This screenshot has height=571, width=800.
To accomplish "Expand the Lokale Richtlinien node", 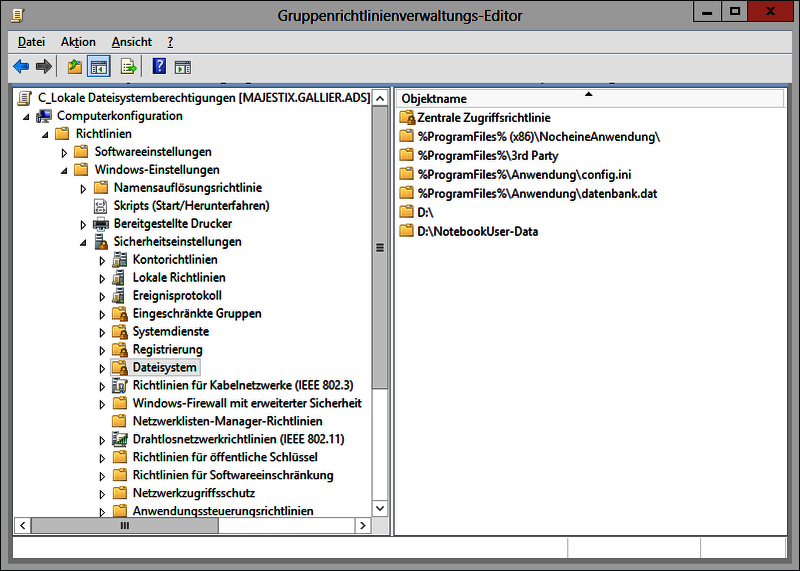I will [102, 279].
